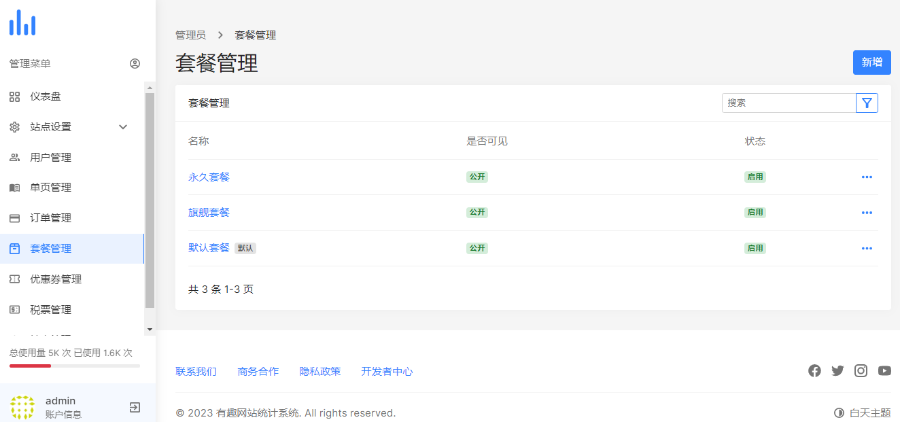Click the user account icon beside 管理菜单
Viewport: 900px width, 422px height.
[135, 64]
